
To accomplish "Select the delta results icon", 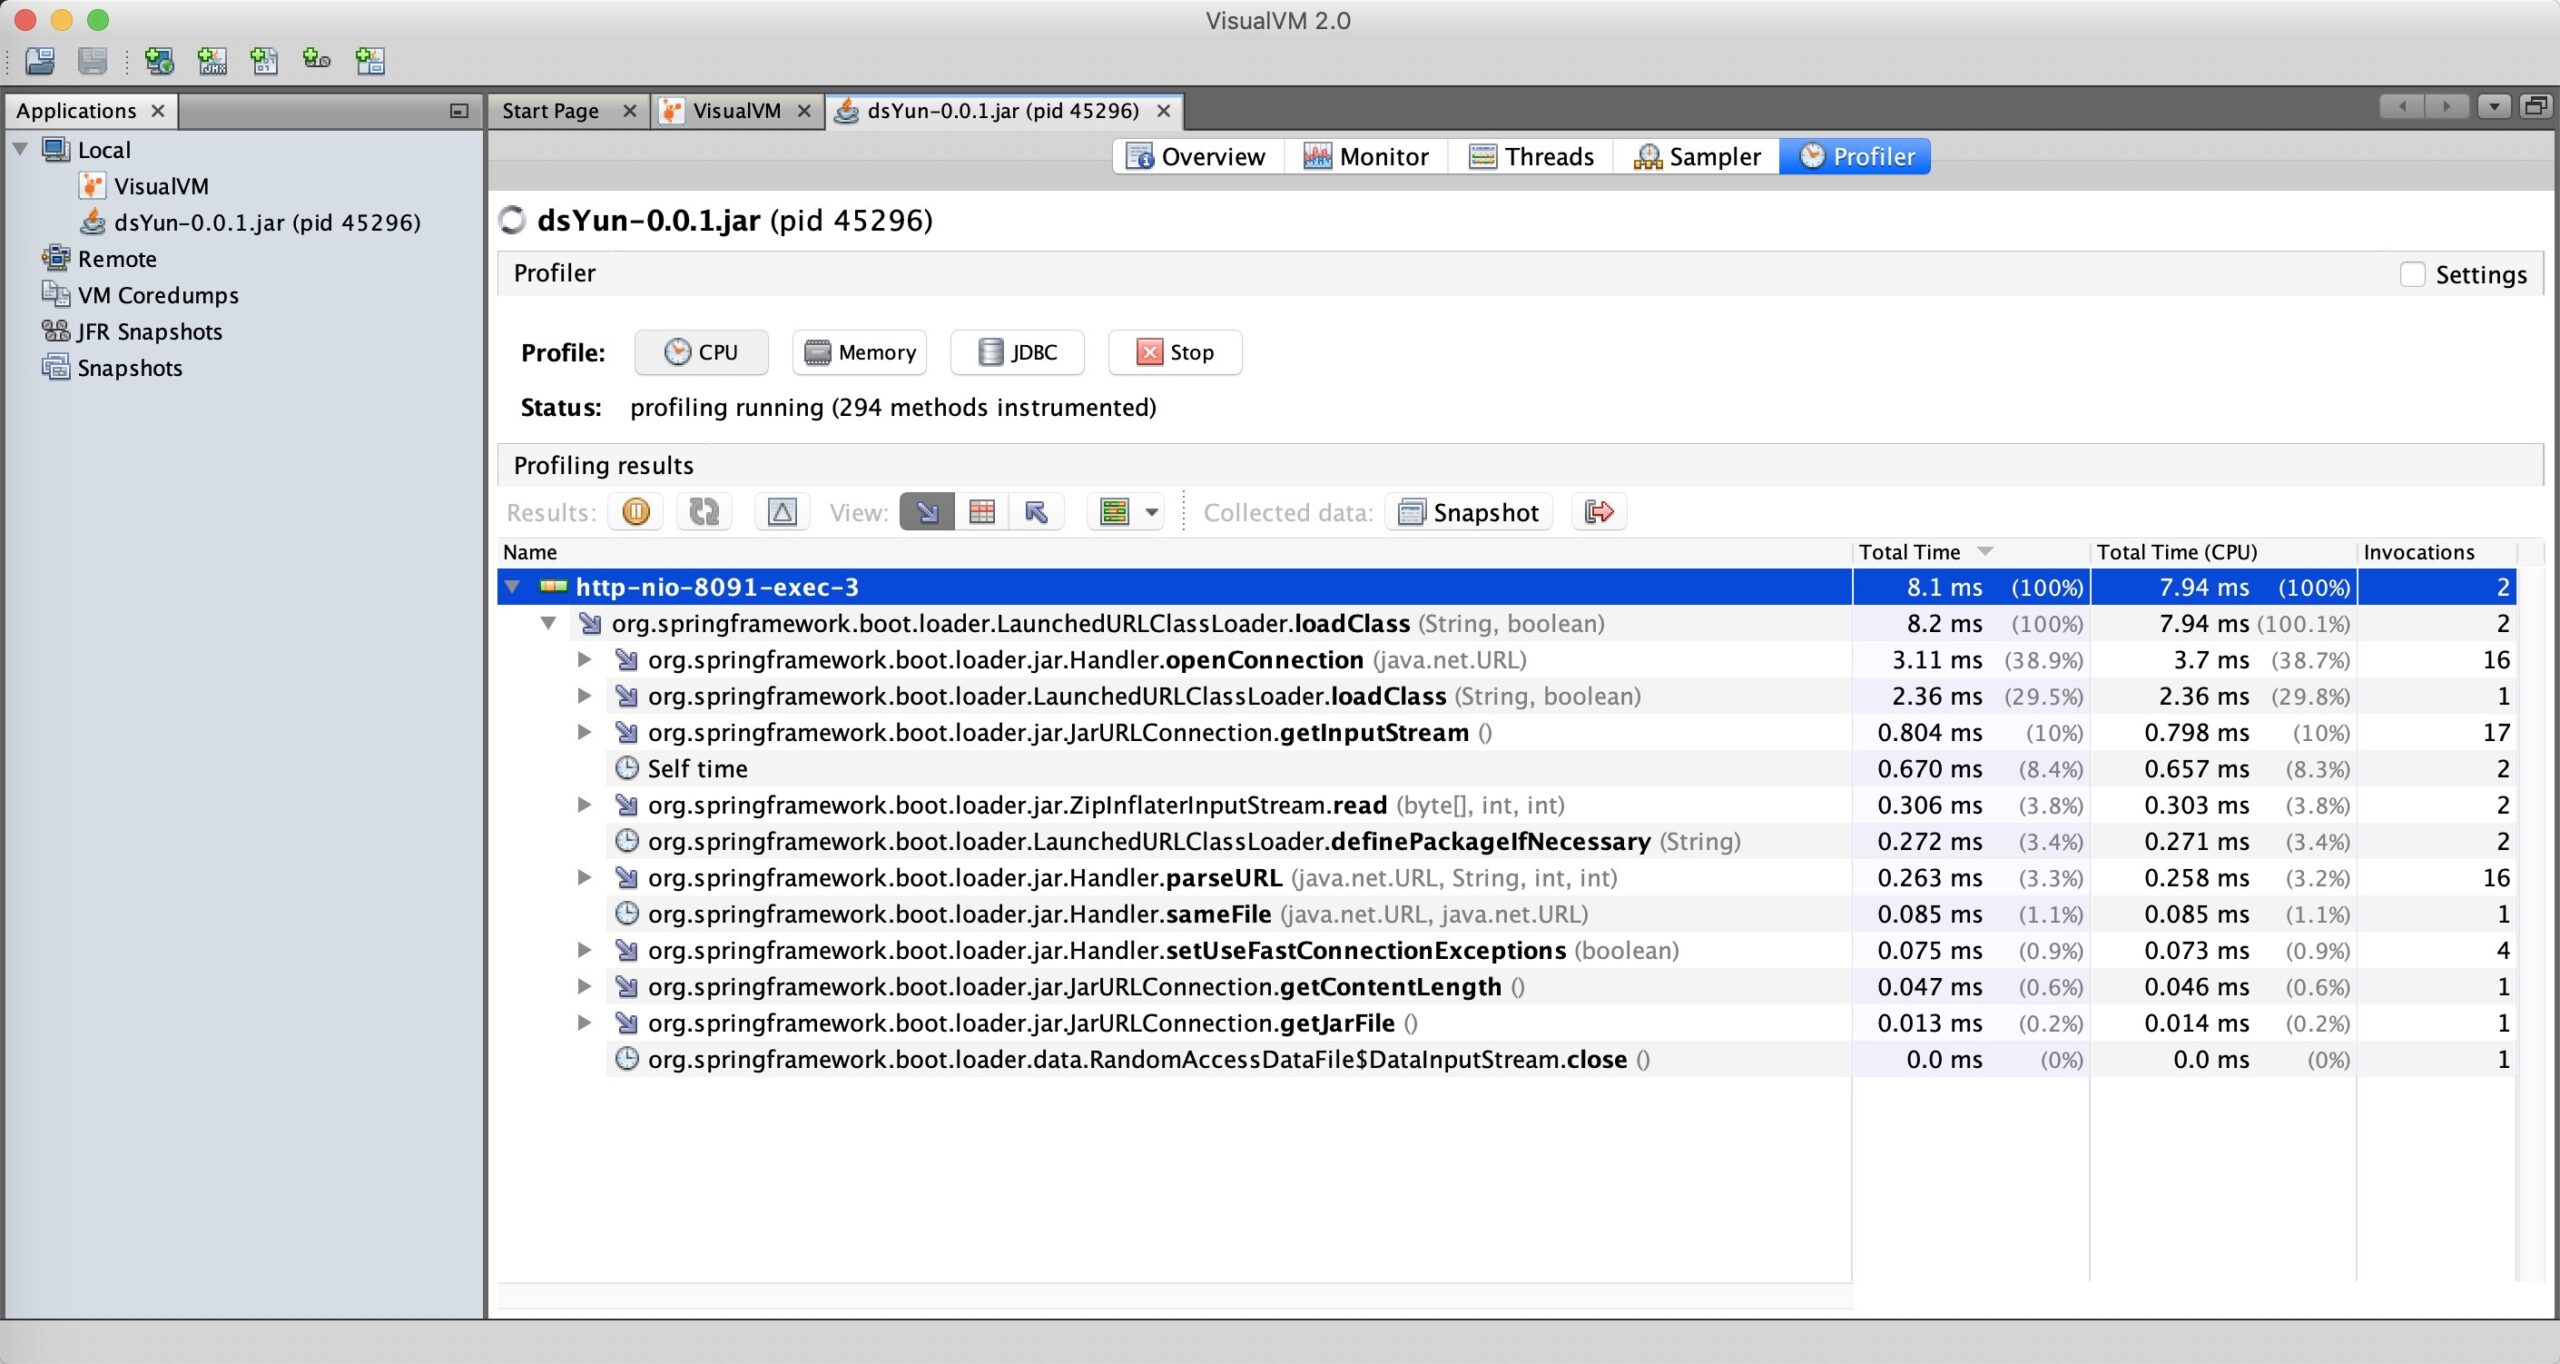I will click(x=782, y=511).
